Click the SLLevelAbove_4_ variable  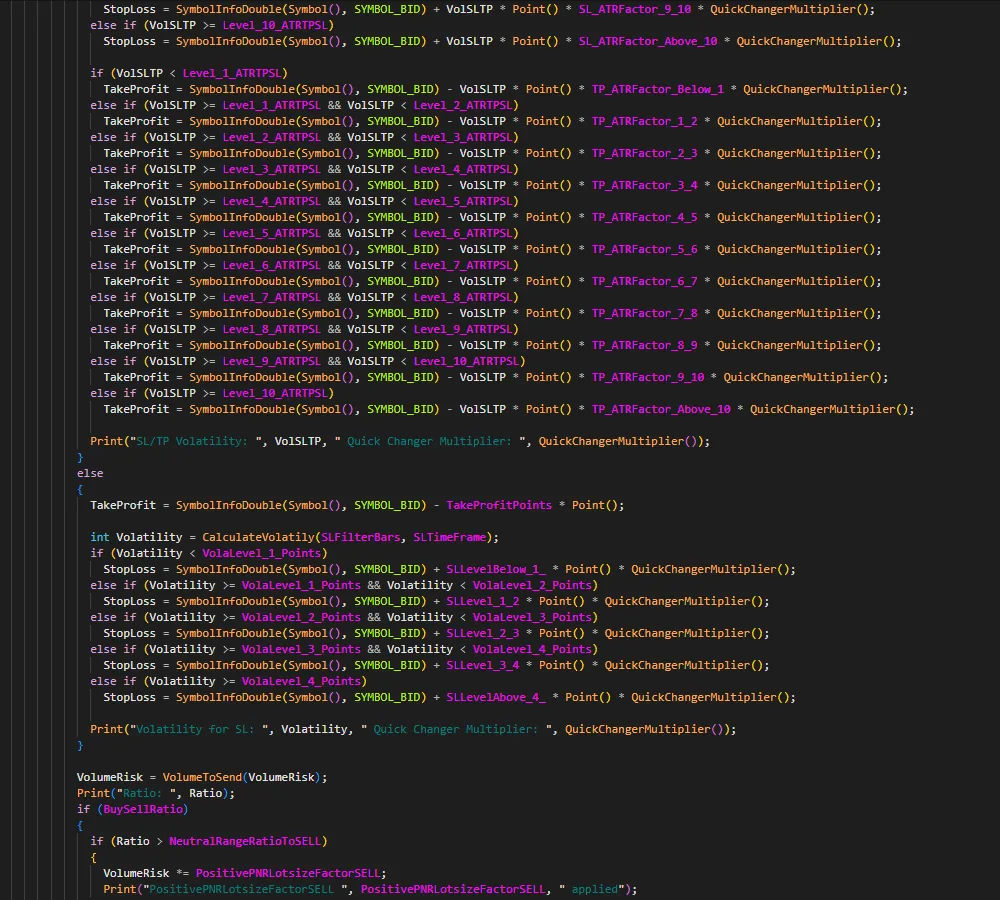pos(495,697)
